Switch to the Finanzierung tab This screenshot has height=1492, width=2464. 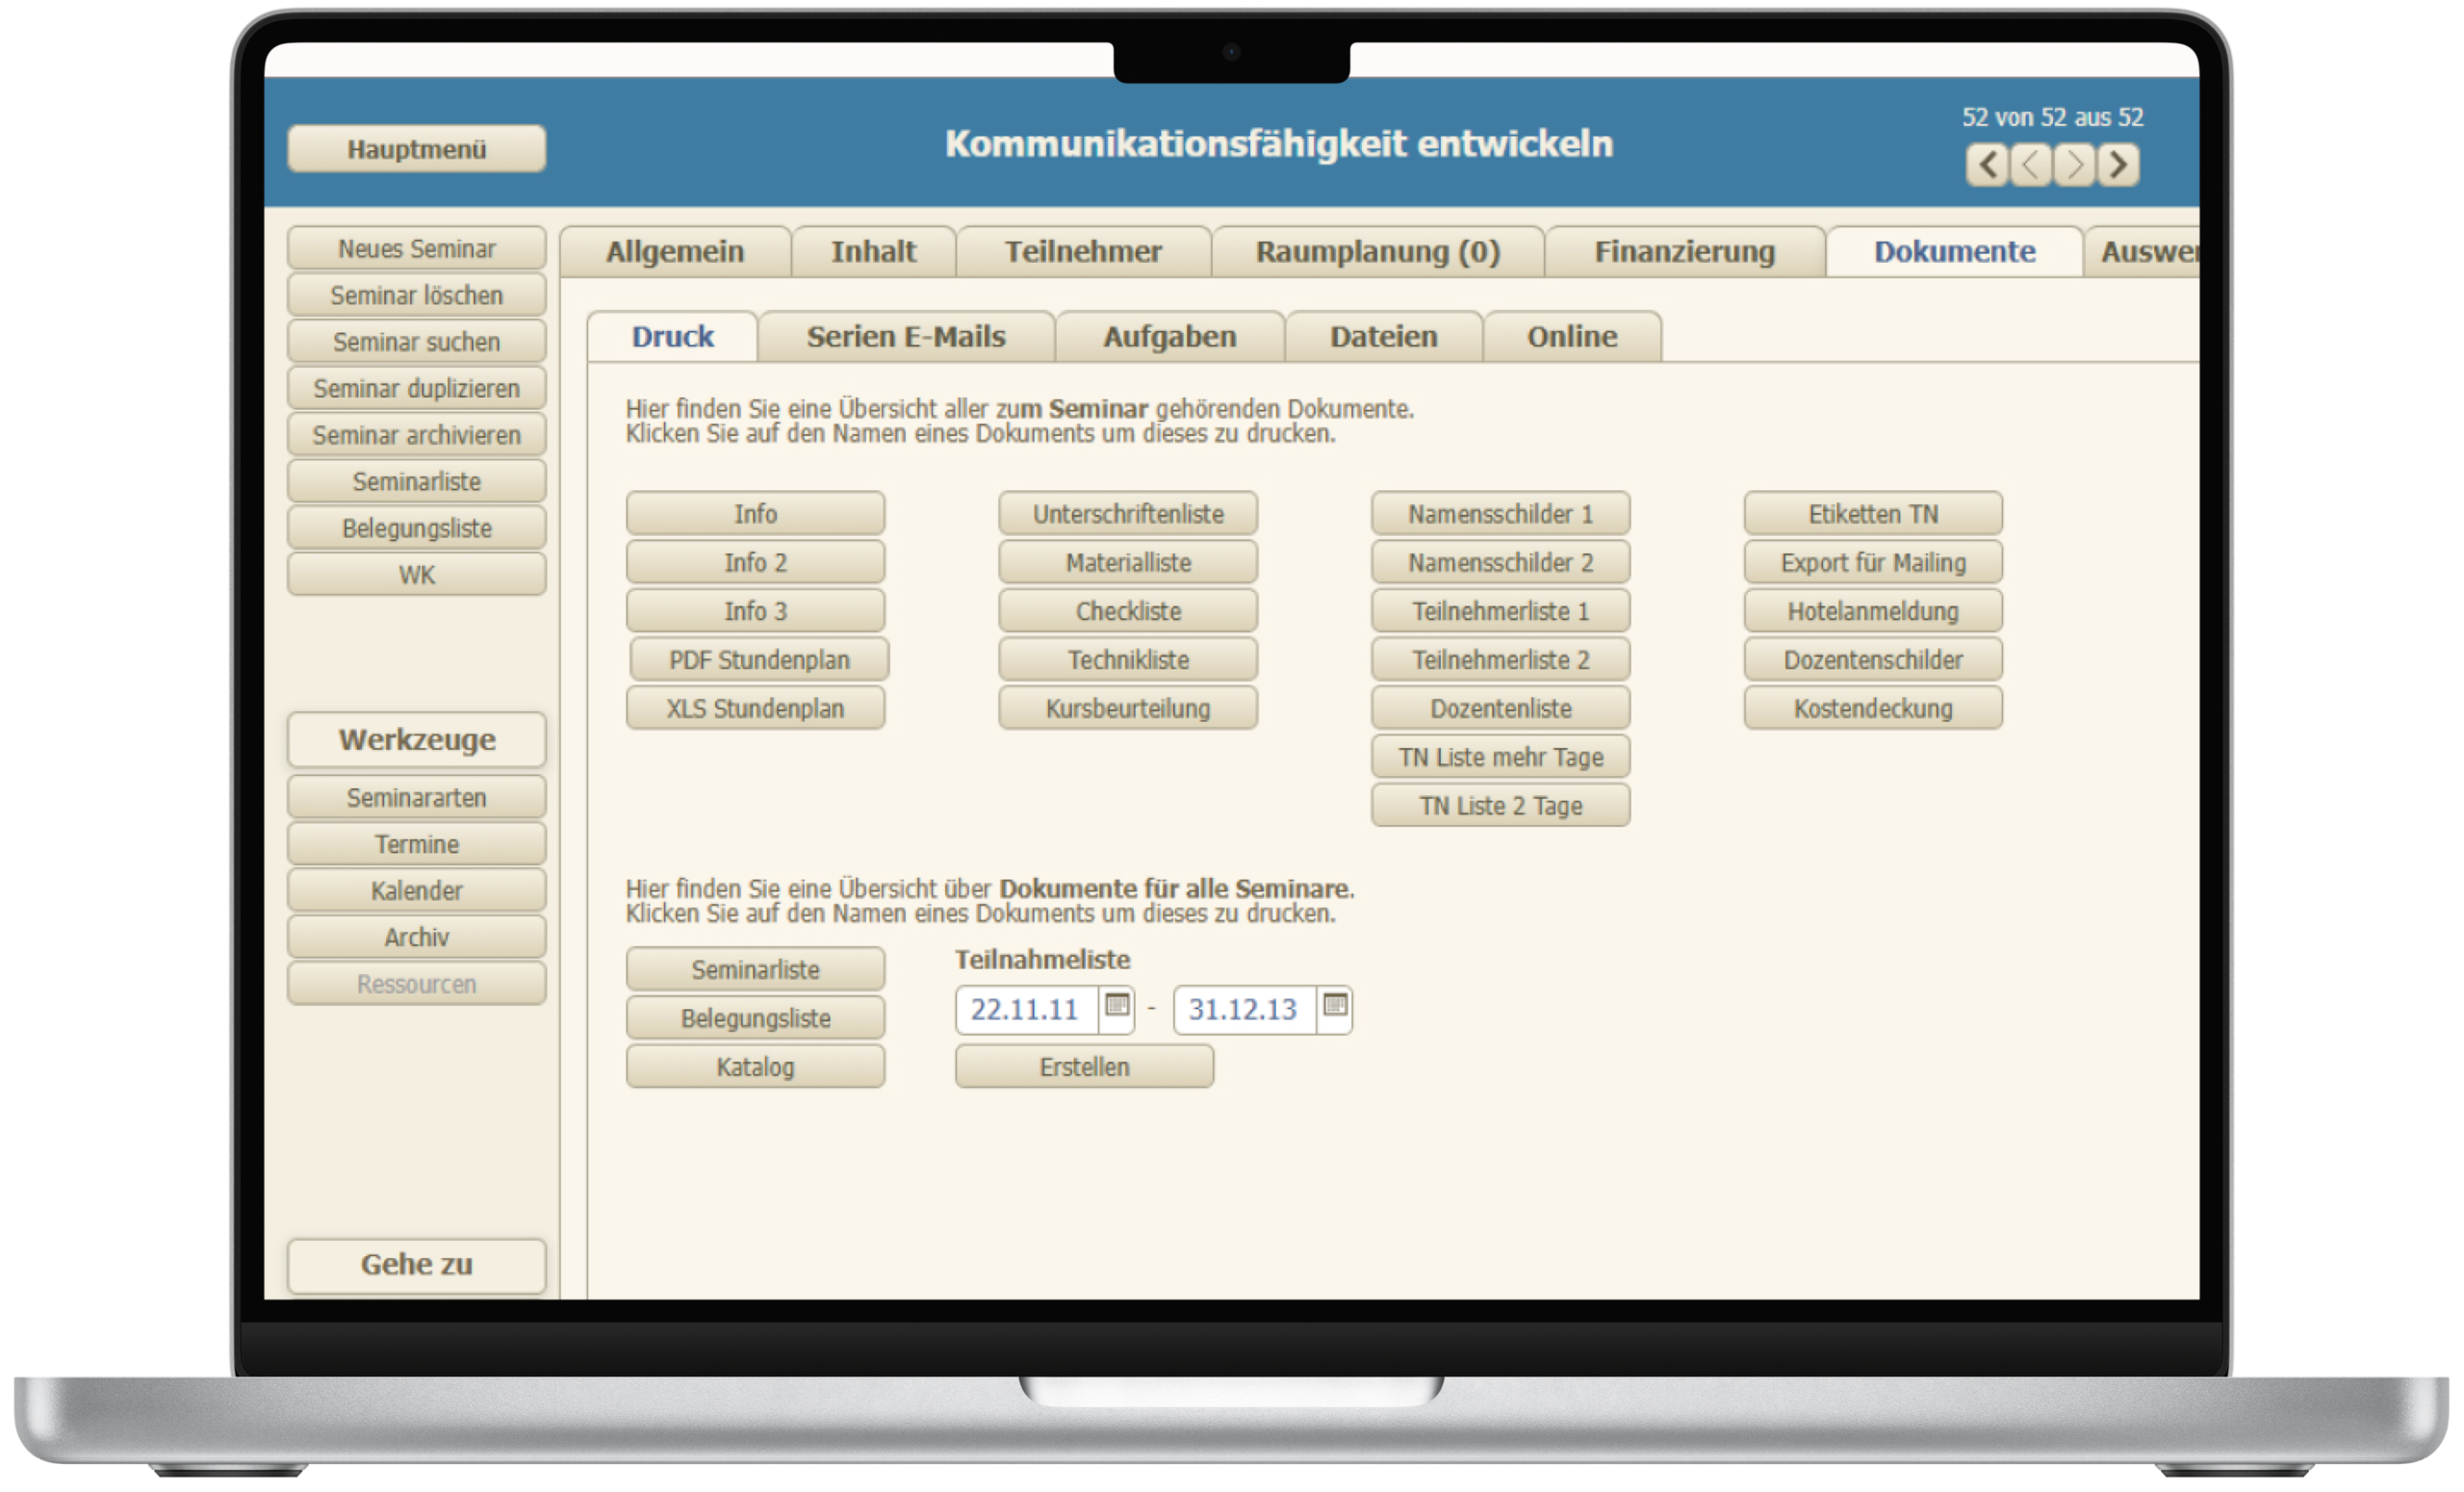1684,252
